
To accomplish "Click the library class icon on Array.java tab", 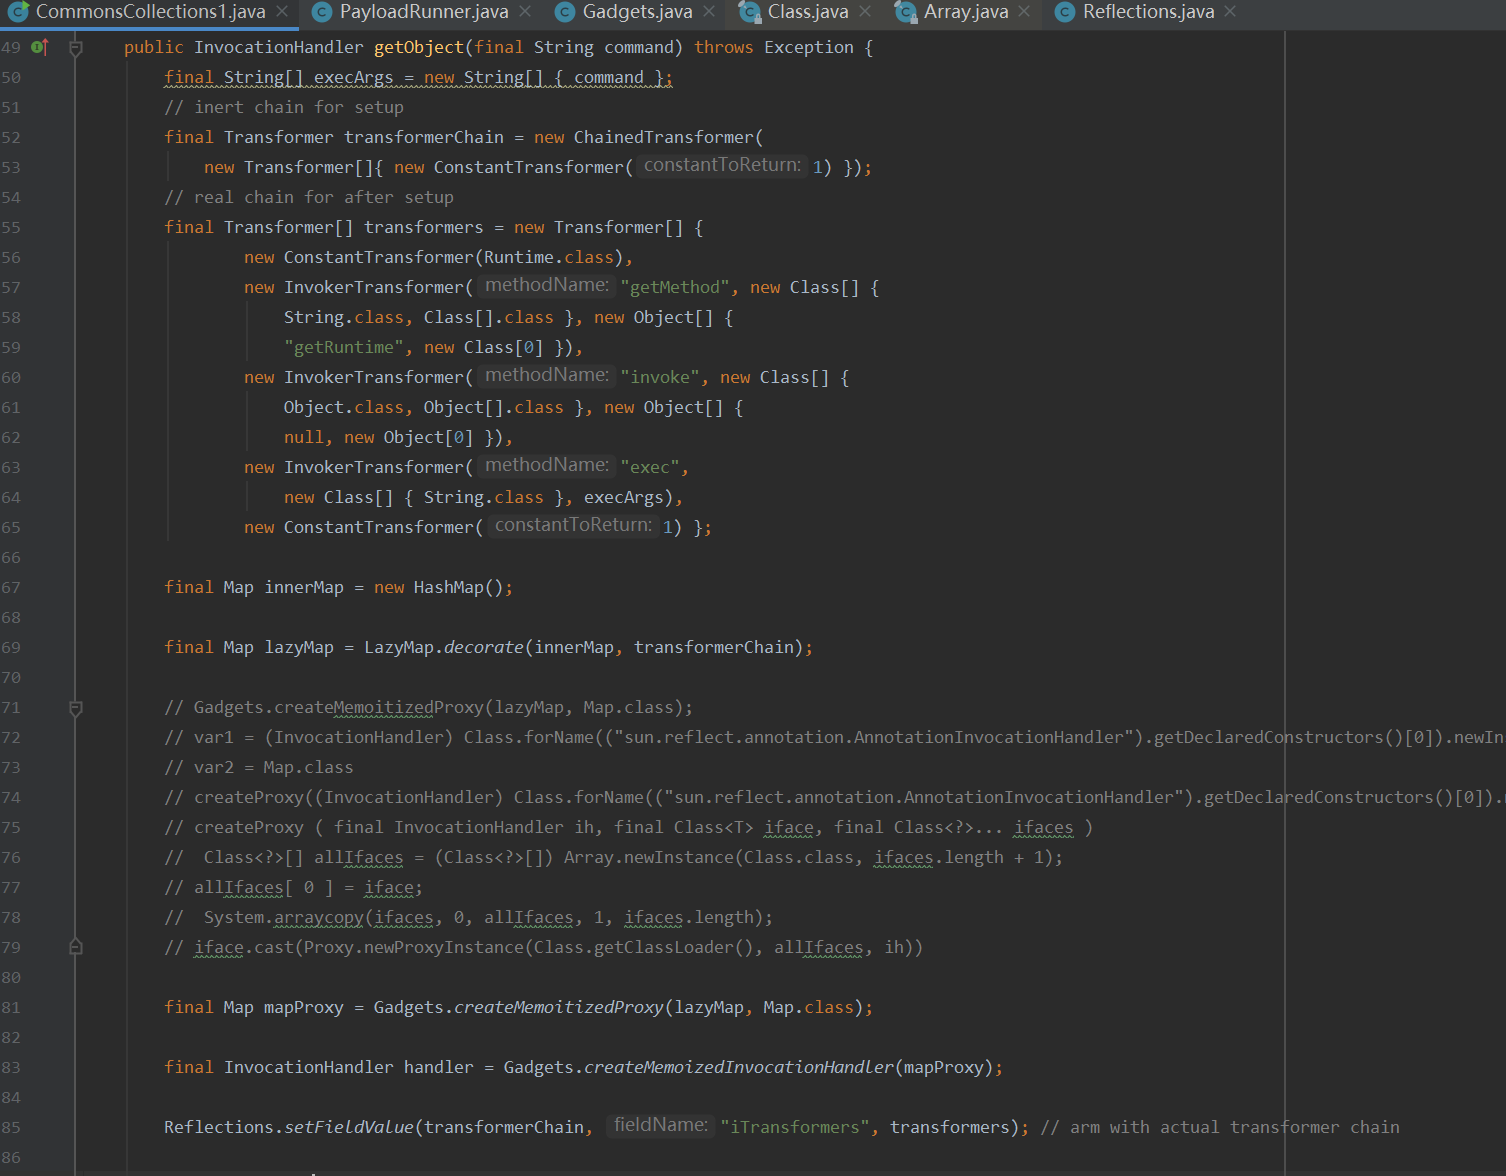I will pyautogui.click(x=905, y=12).
